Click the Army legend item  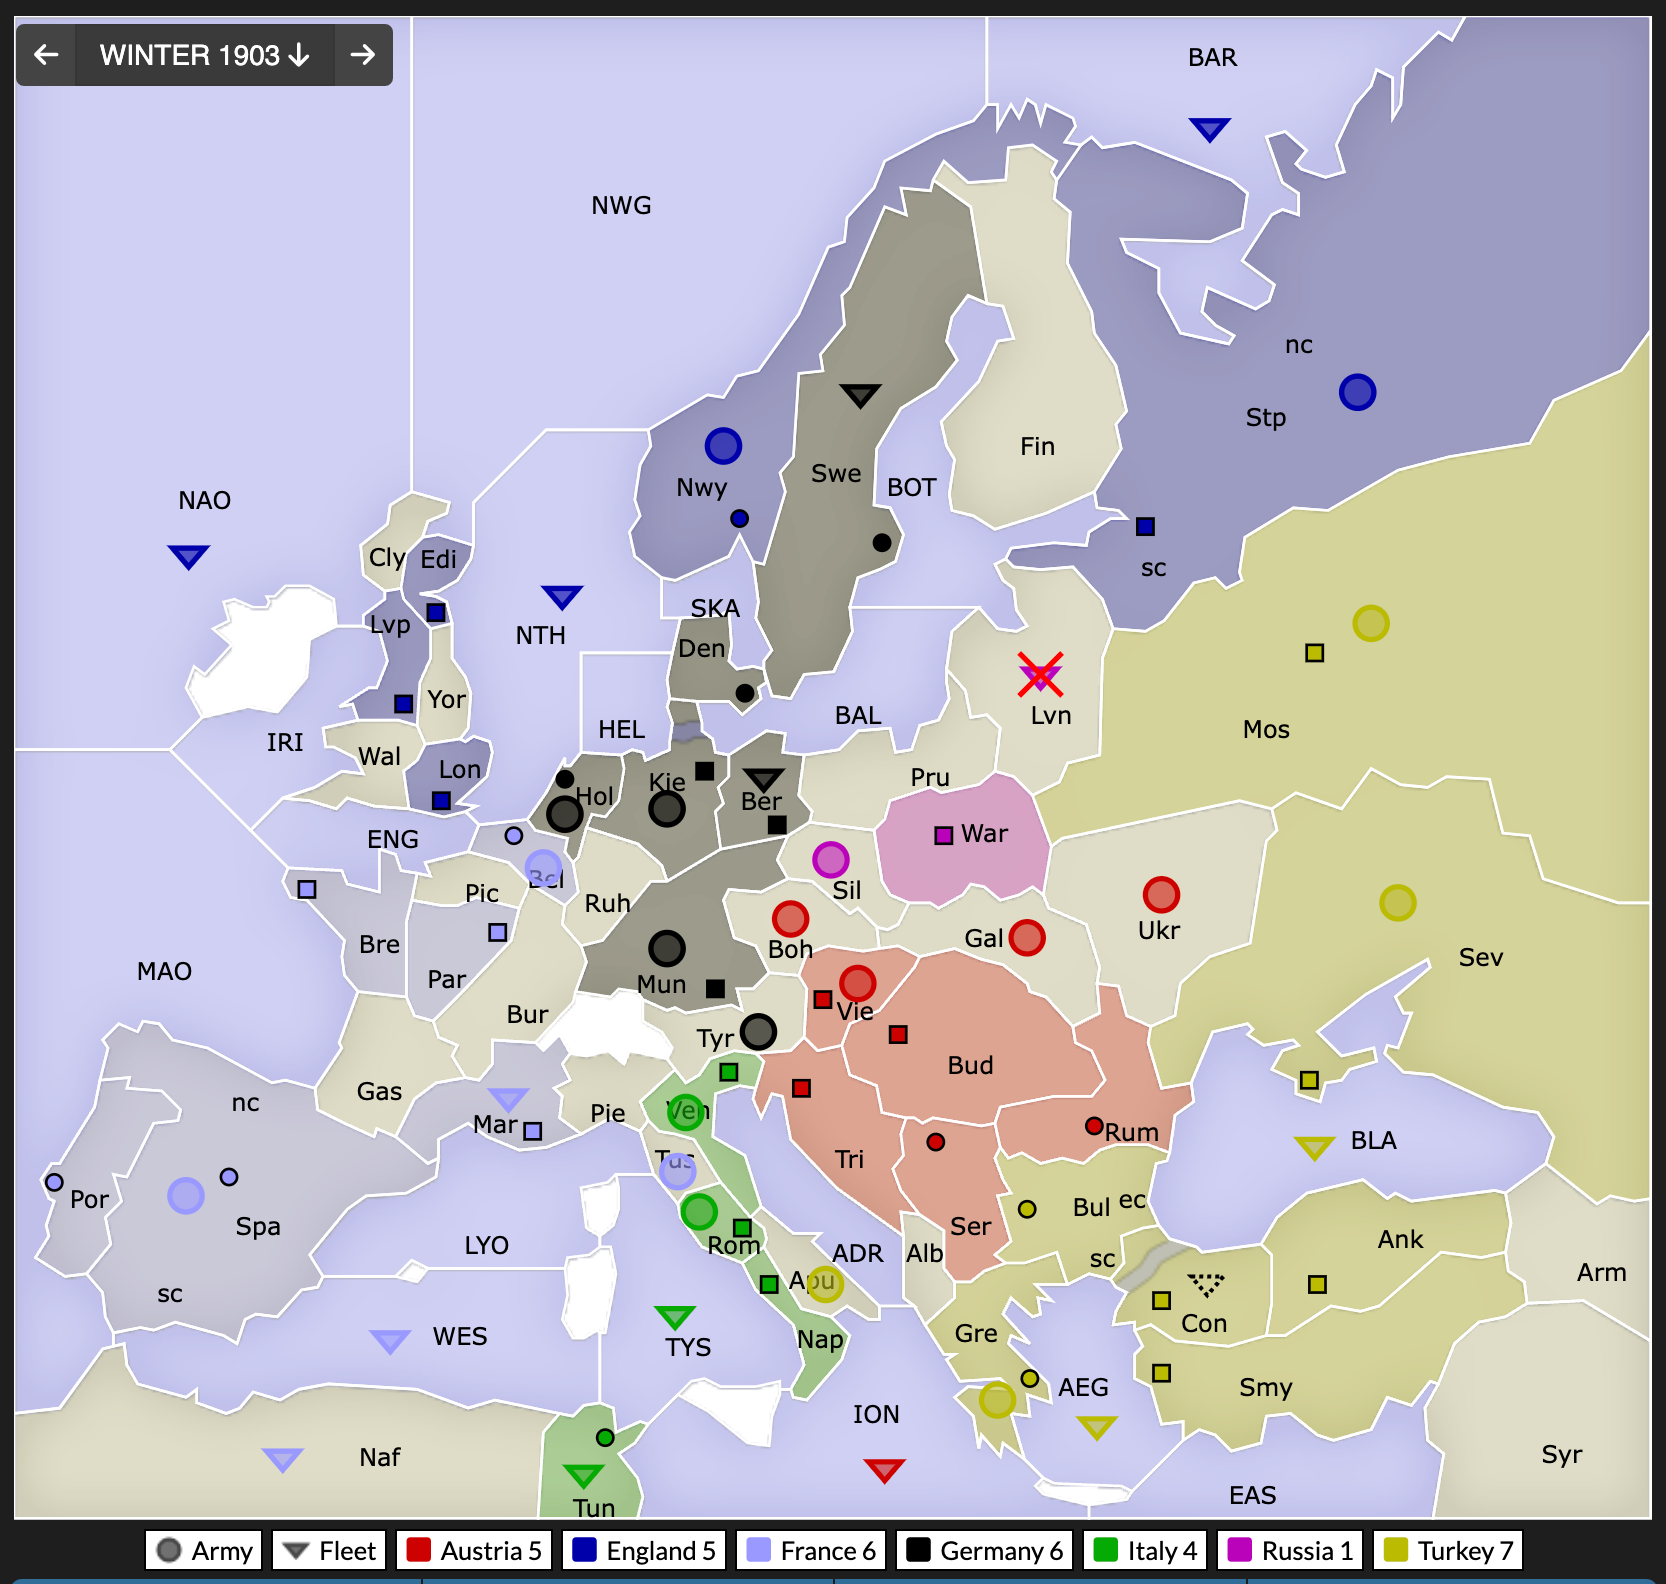pos(204,1551)
